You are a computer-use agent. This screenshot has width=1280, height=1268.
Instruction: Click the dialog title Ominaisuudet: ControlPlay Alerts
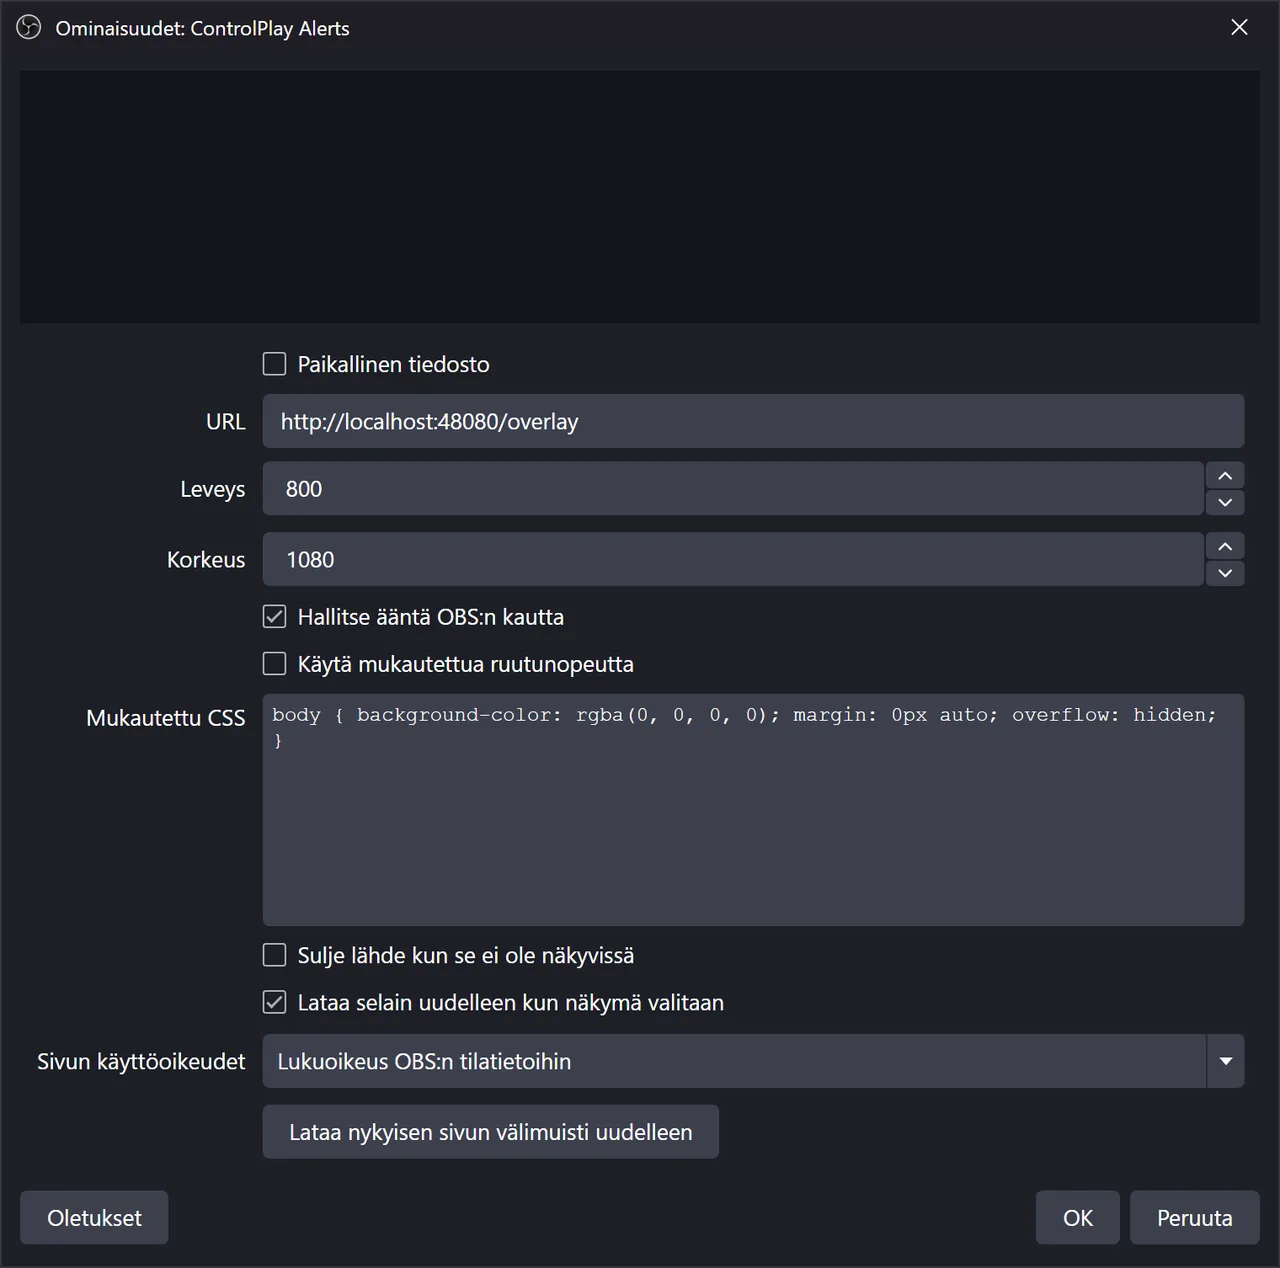203,28
